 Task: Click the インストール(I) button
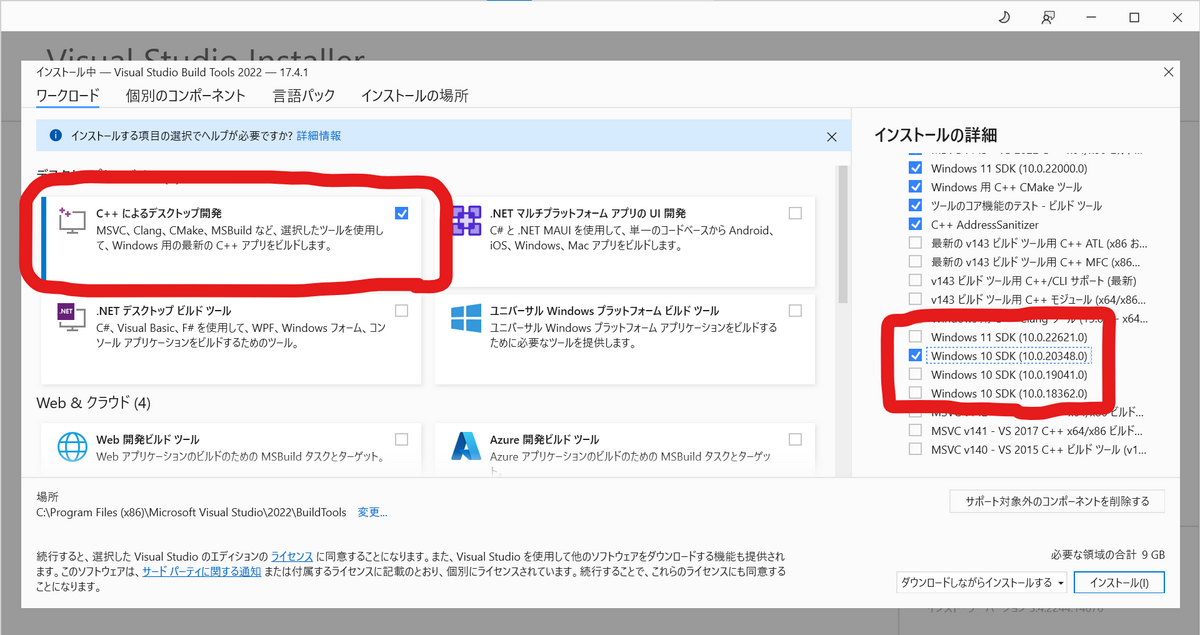tap(1119, 582)
